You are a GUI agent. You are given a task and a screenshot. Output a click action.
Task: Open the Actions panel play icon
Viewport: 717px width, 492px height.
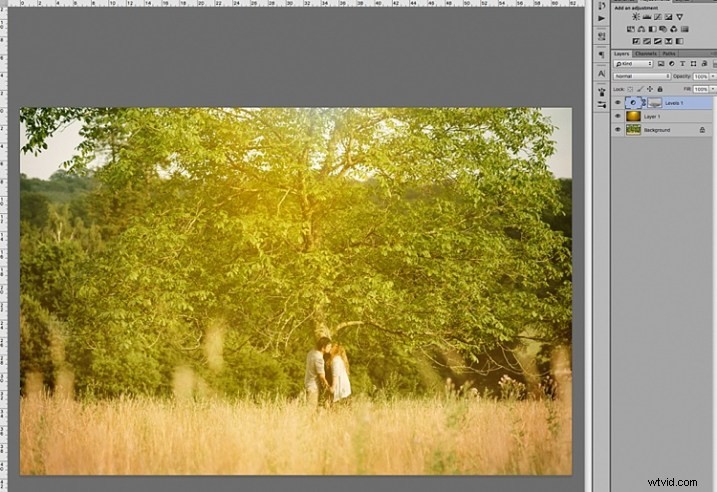602,18
